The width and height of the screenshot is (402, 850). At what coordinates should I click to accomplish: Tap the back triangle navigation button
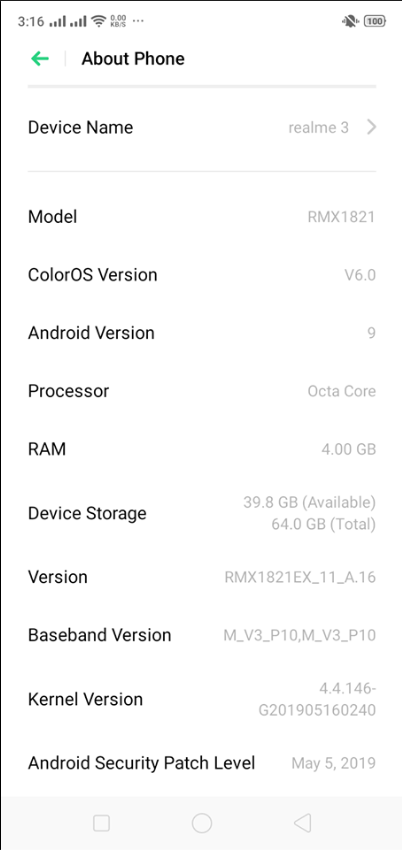(x=302, y=823)
